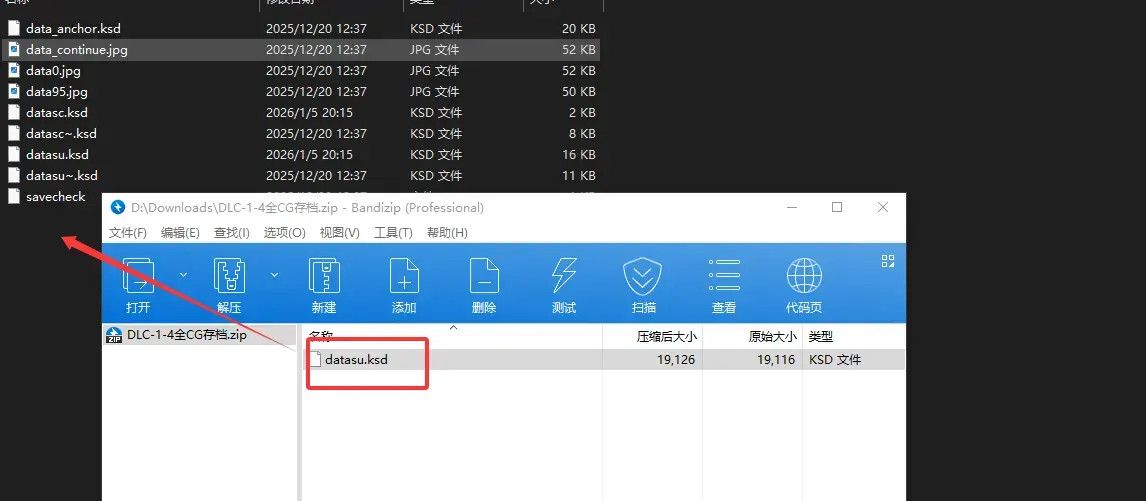Open the dropdown arrow next to 打开
The width and height of the screenshot is (1146, 501).
coord(183,274)
